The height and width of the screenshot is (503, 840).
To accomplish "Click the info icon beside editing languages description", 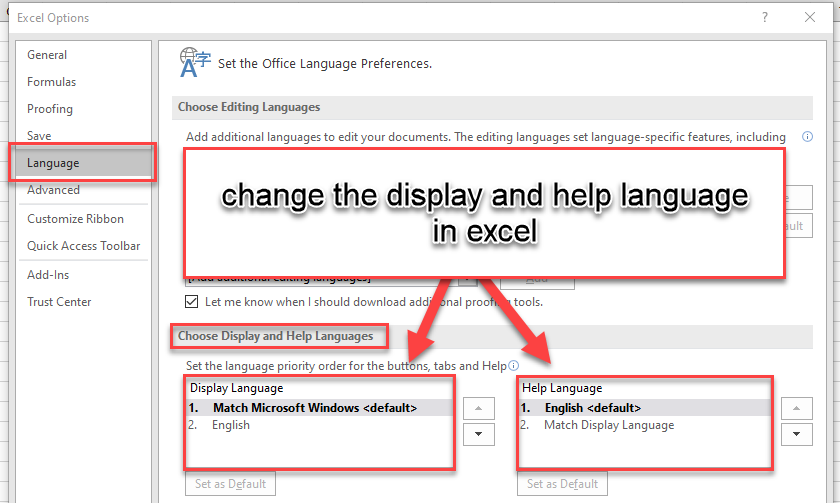I will tap(807, 137).
